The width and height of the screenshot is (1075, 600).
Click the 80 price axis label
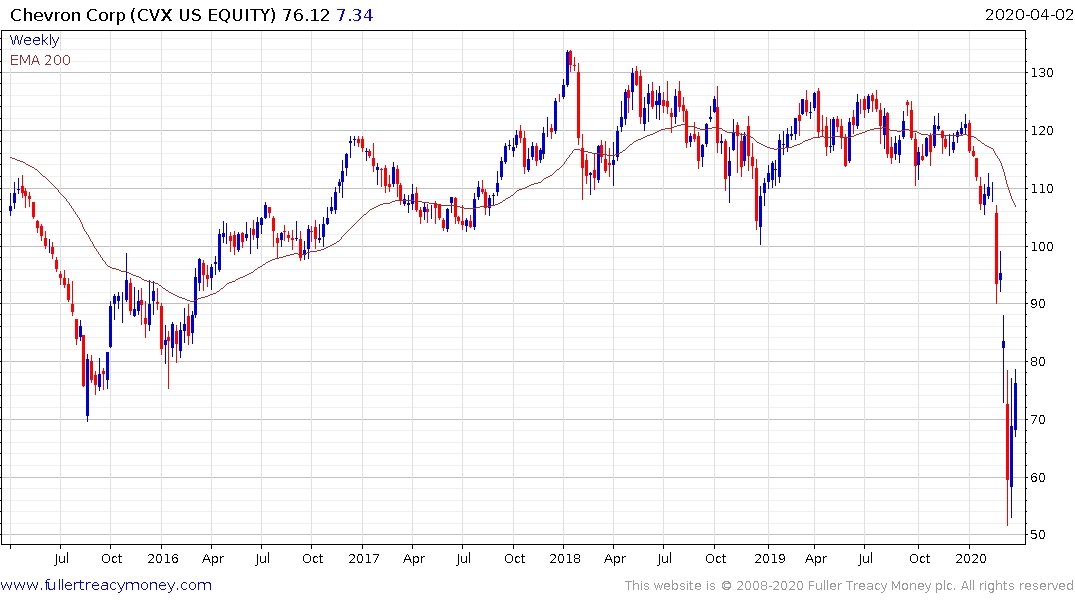coord(1038,361)
